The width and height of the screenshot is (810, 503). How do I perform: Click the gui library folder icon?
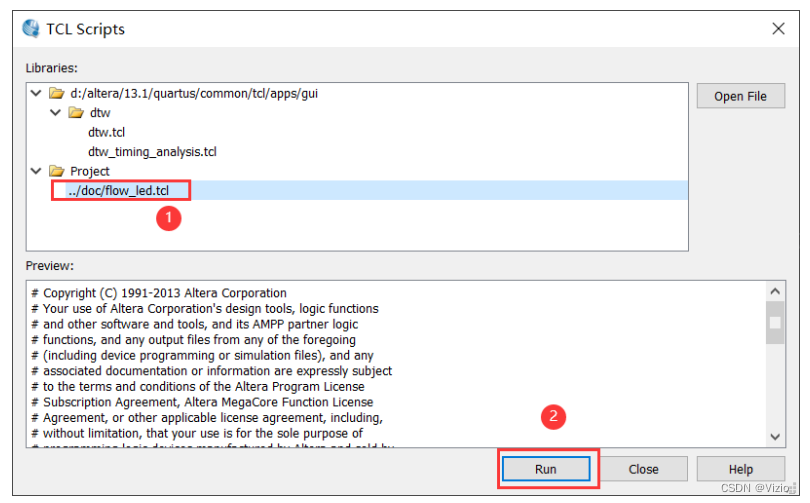click(x=56, y=93)
